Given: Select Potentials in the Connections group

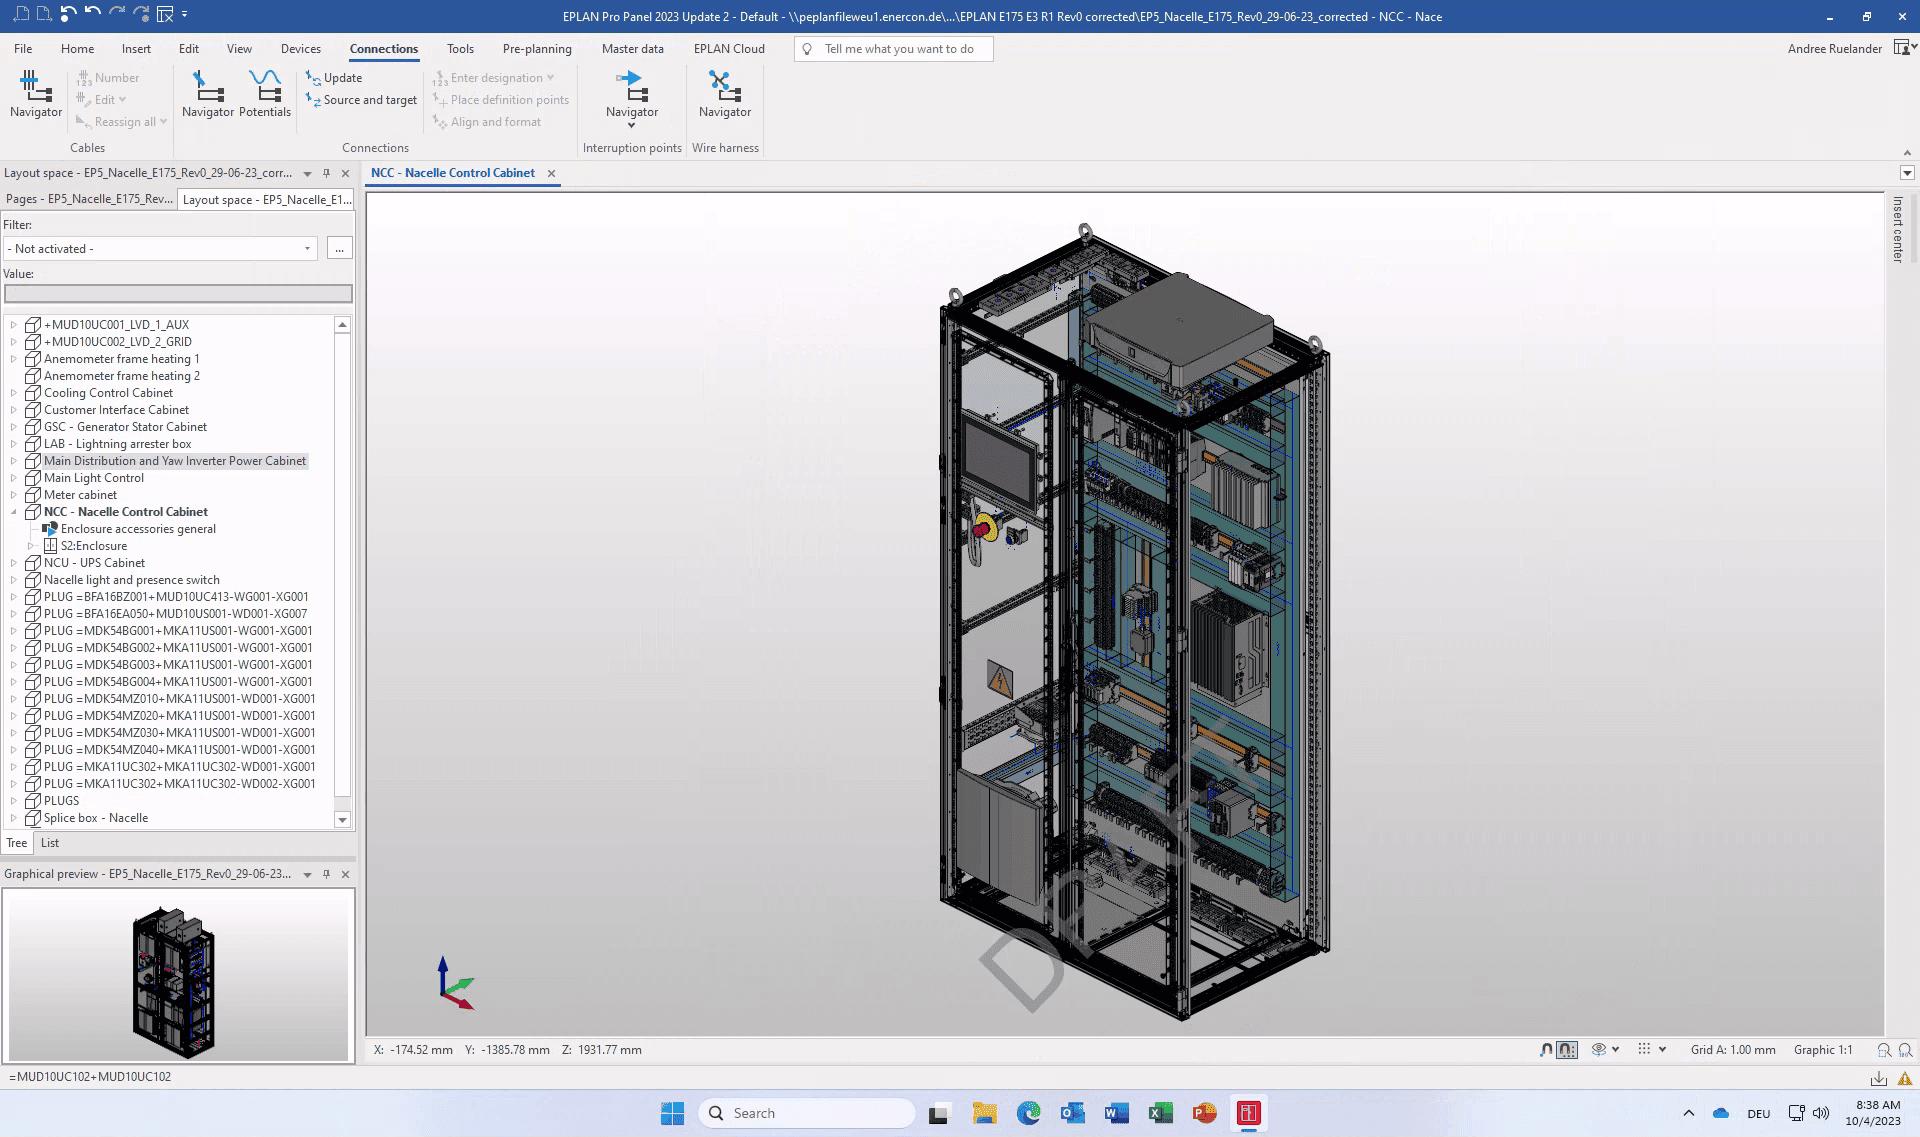Looking at the screenshot, I should pos(265,95).
